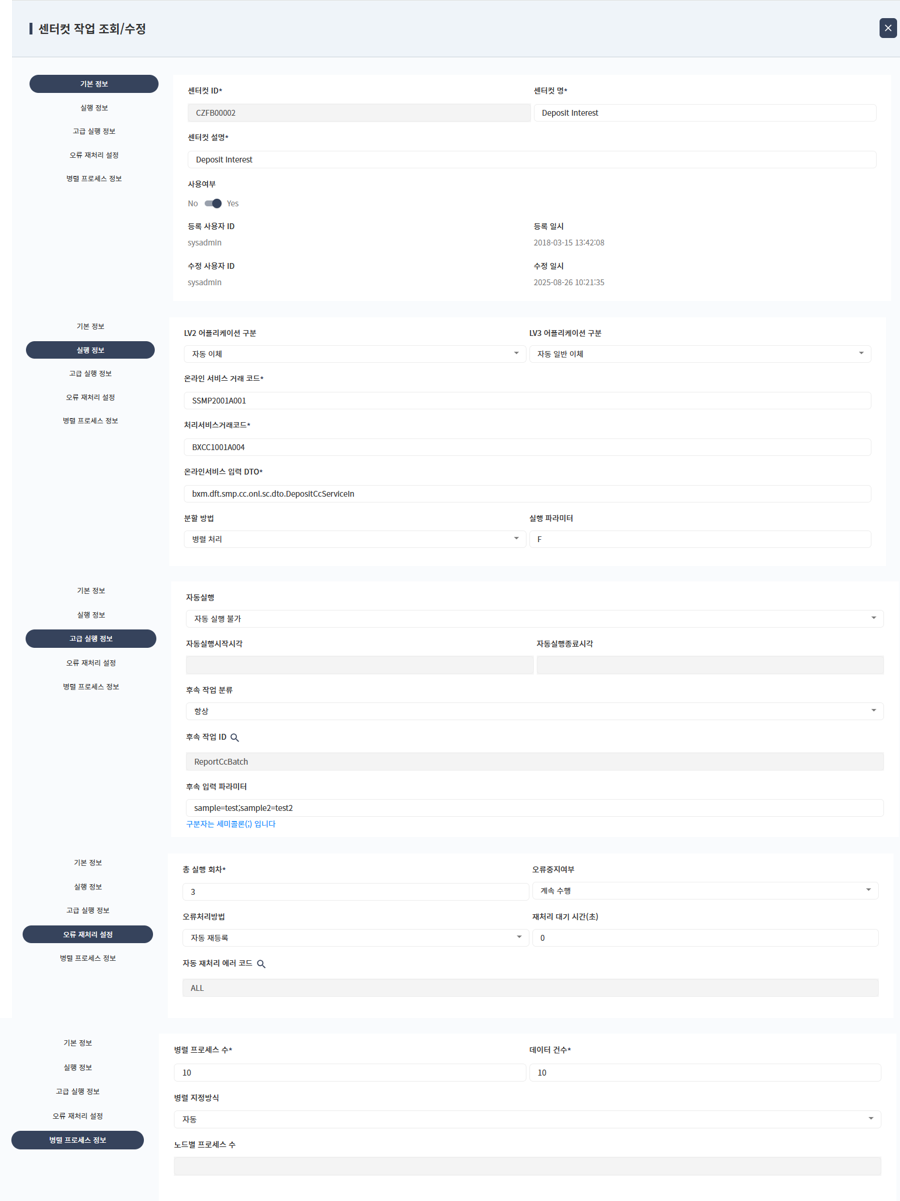Open the 분할 방법 dropdown
This screenshot has height=1201, width=900.
click(355, 539)
